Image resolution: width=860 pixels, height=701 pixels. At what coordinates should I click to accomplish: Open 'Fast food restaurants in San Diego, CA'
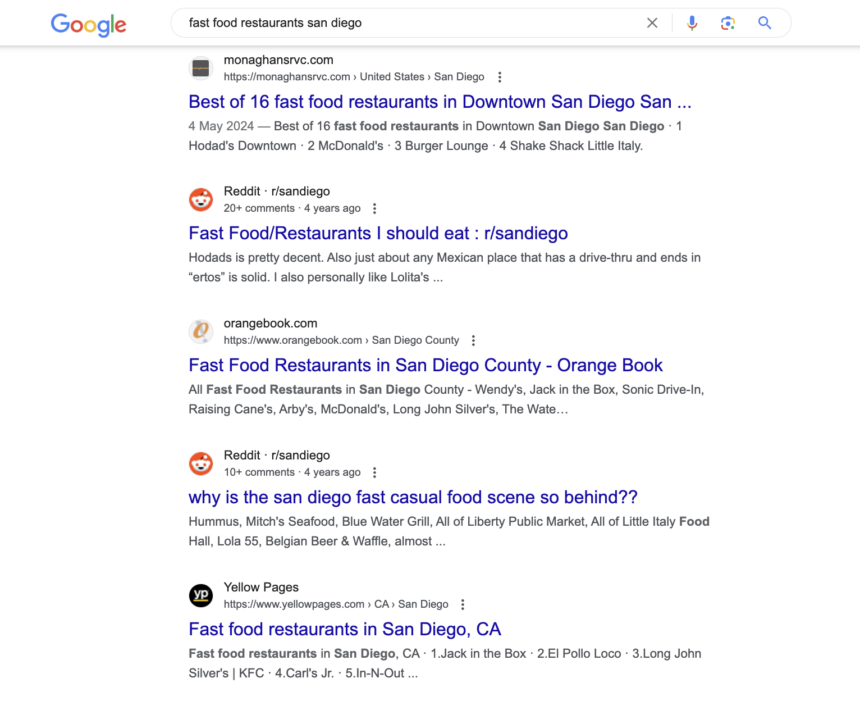(344, 629)
